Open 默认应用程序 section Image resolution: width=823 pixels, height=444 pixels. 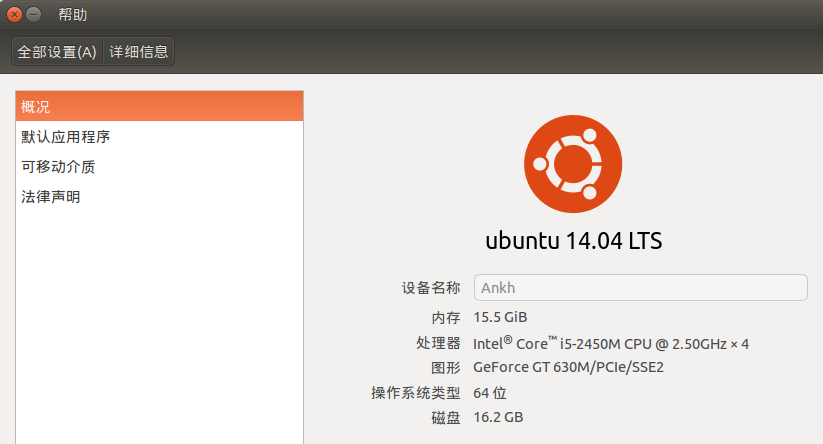[x=160, y=137]
